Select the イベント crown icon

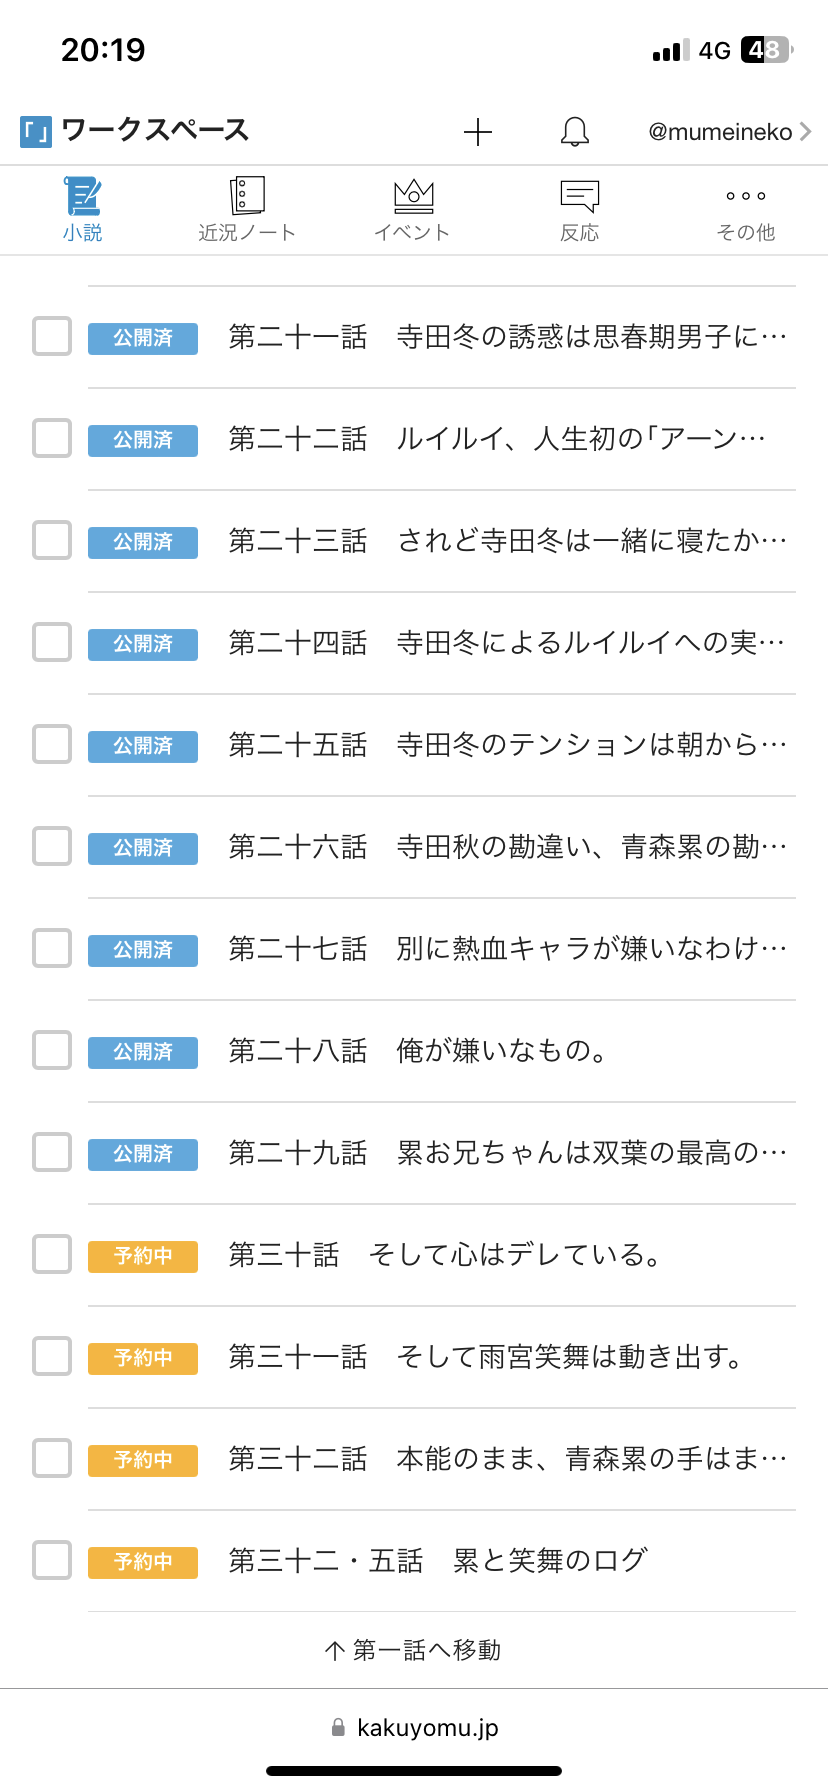pyautogui.click(x=413, y=196)
